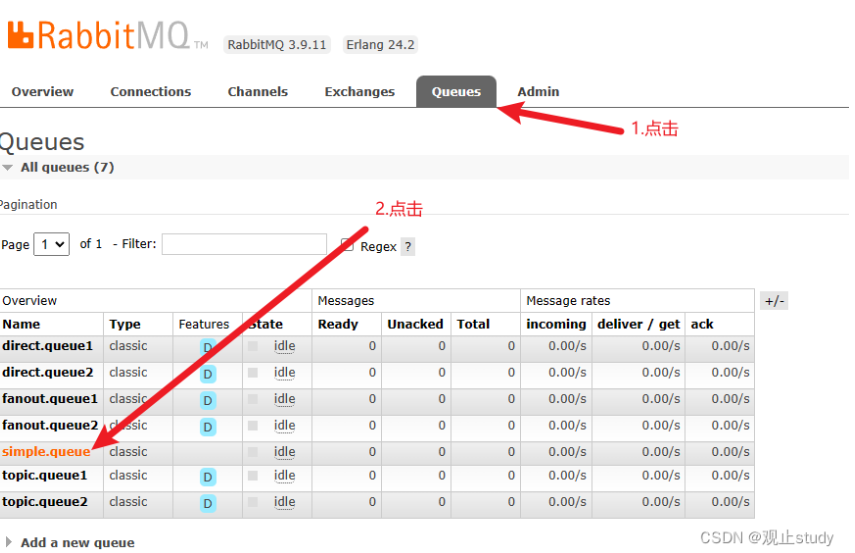The height and width of the screenshot is (553, 855).
Task: Sort the table by Name column
Action: (21, 324)
